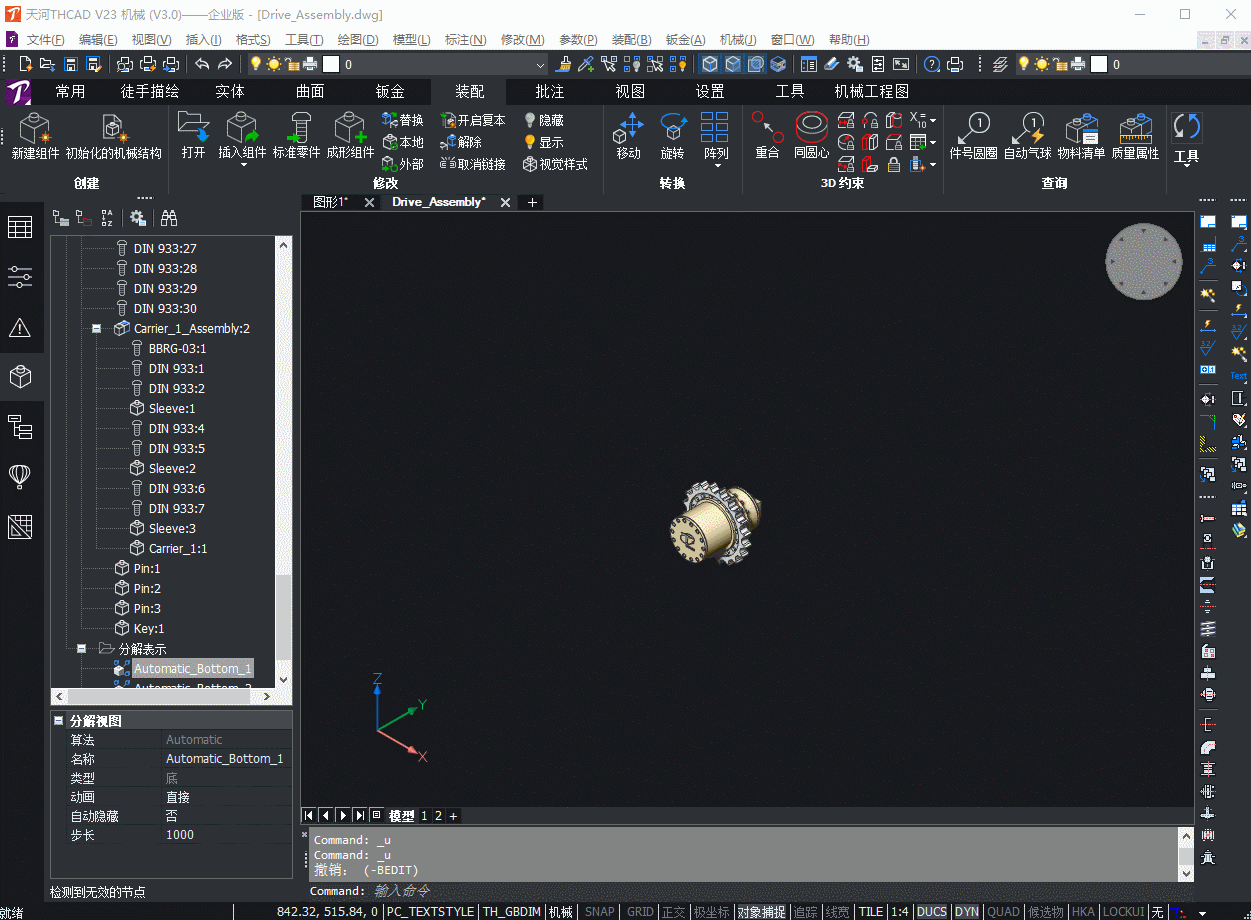Open the 模型(L) menu
Image resolution: width=1251 pixels, height=920 pixels.
pyautogui.click(x=412, y=39)
